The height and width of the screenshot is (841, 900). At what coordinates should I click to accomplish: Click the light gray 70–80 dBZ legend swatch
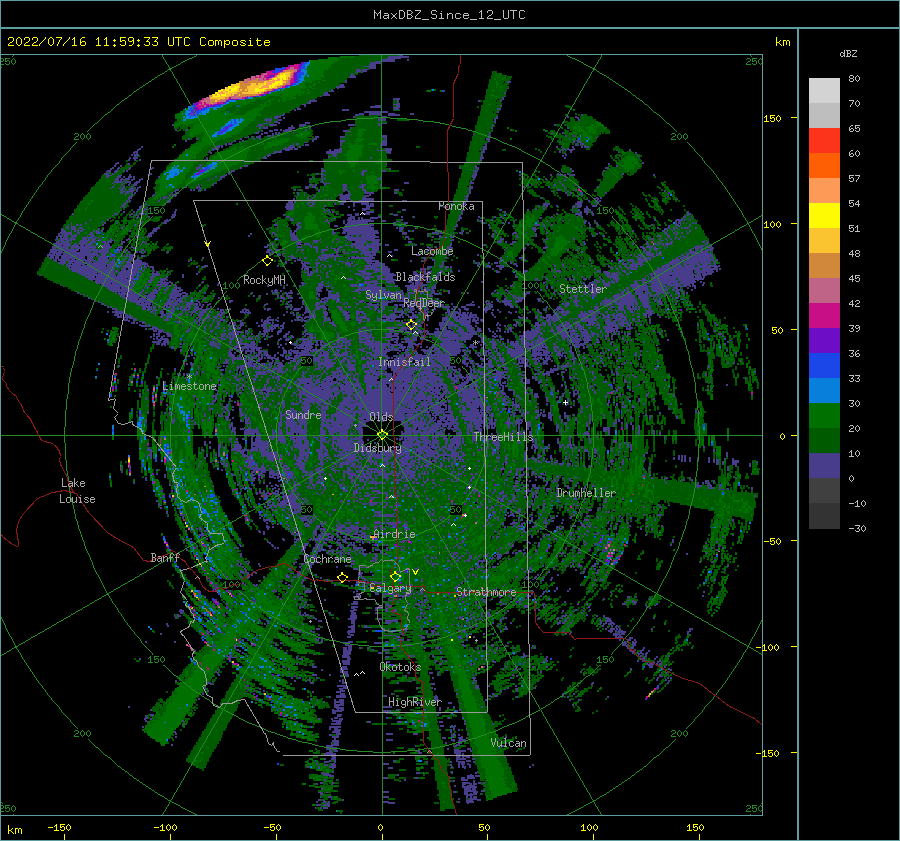(824, 91)
